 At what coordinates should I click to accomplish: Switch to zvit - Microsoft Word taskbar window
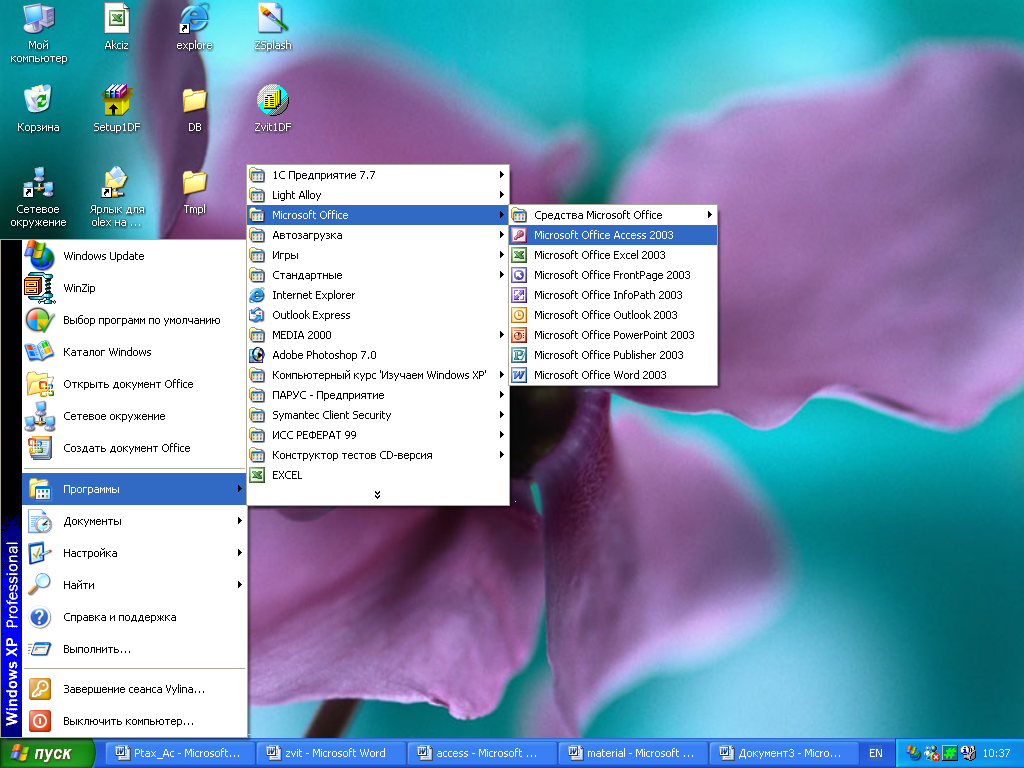point(329,754)
